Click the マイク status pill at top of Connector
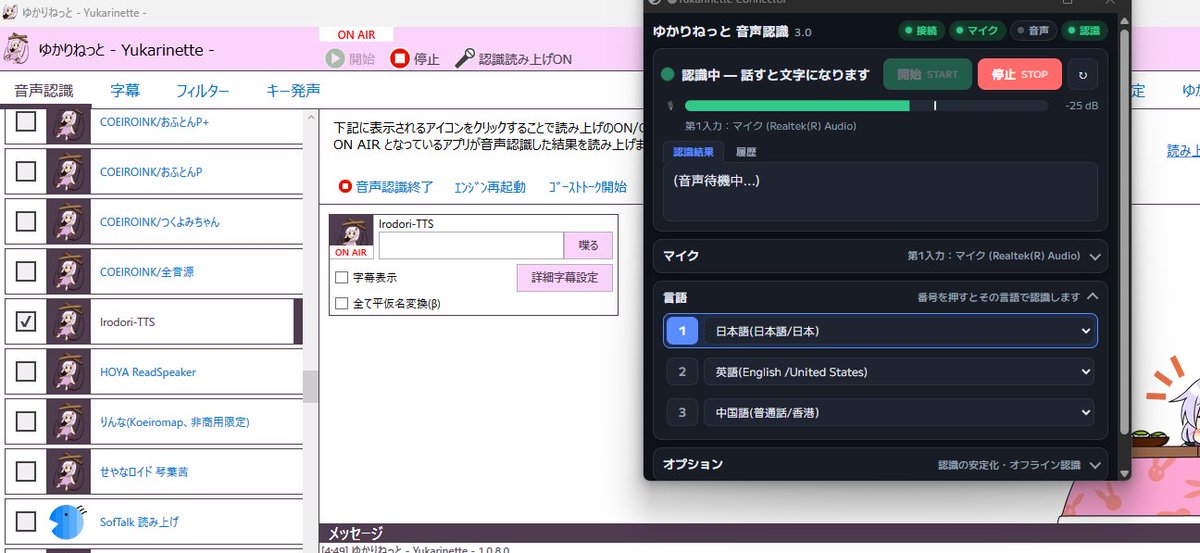 (977, 31)
